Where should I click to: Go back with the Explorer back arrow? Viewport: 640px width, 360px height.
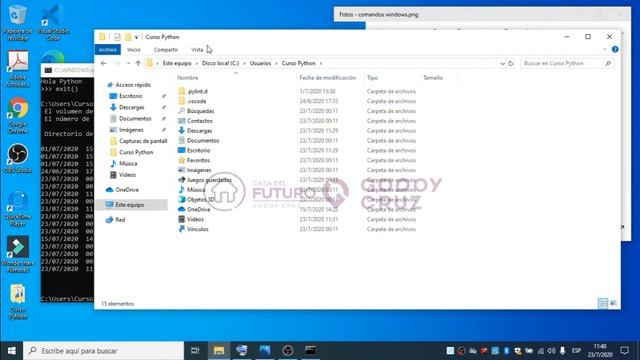pos(104,63)
